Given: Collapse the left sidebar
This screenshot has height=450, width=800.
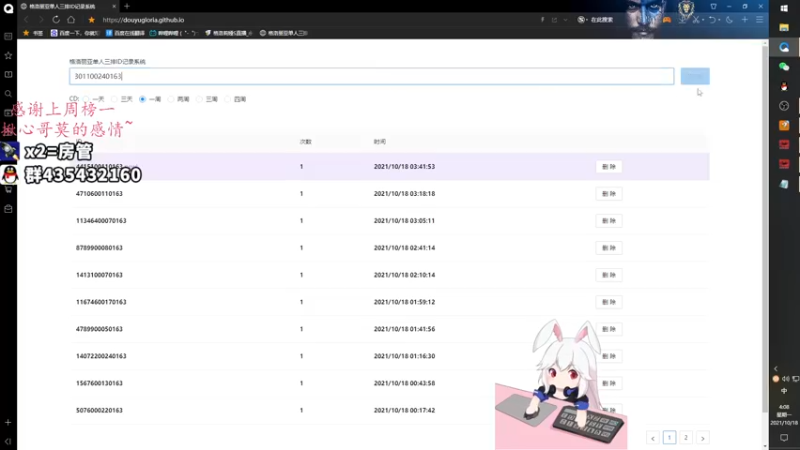Looking at the screenshot, I should pos(8,441).
